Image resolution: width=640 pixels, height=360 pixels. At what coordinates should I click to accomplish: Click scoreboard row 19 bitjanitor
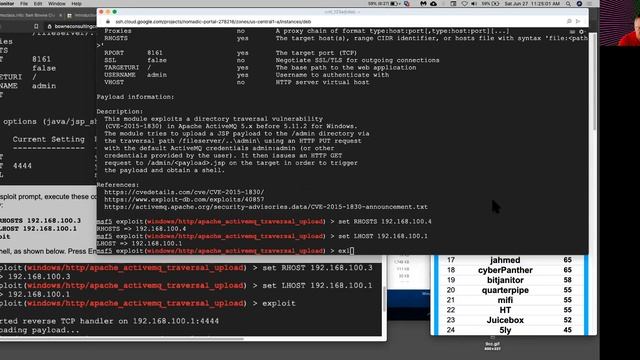click(x=511, y=280)
